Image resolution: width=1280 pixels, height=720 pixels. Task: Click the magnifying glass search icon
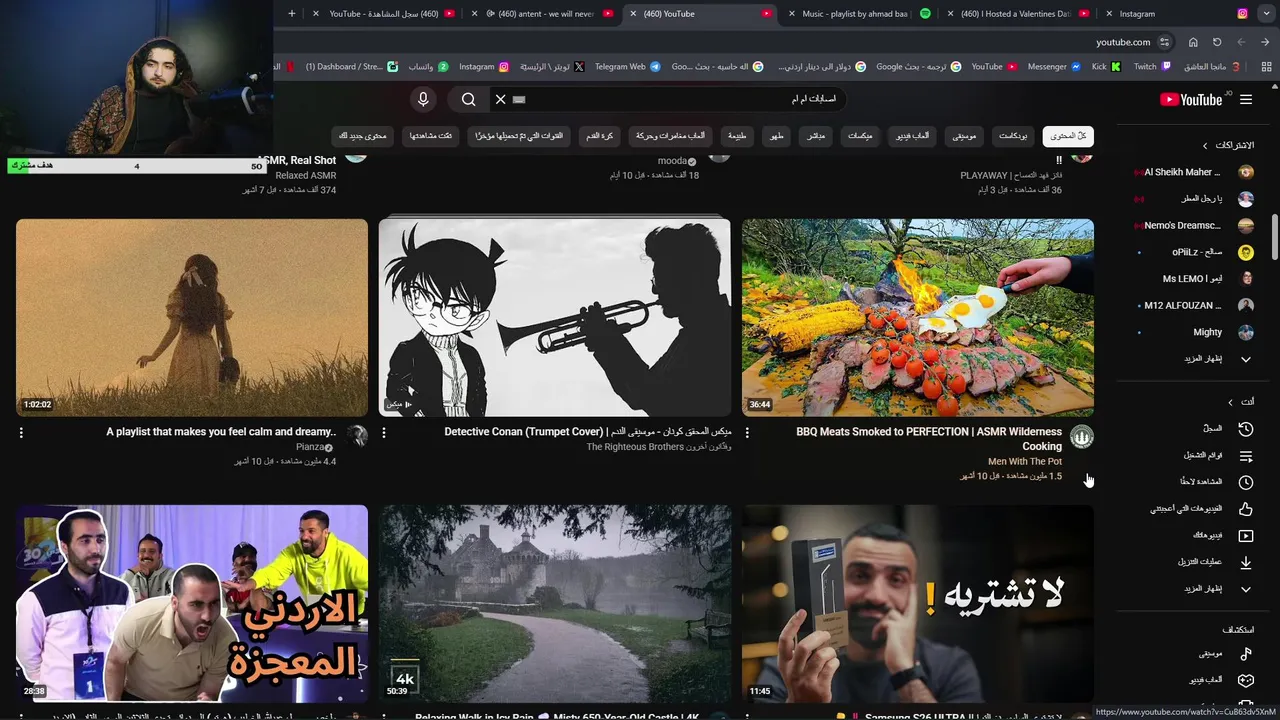(468, 99)
